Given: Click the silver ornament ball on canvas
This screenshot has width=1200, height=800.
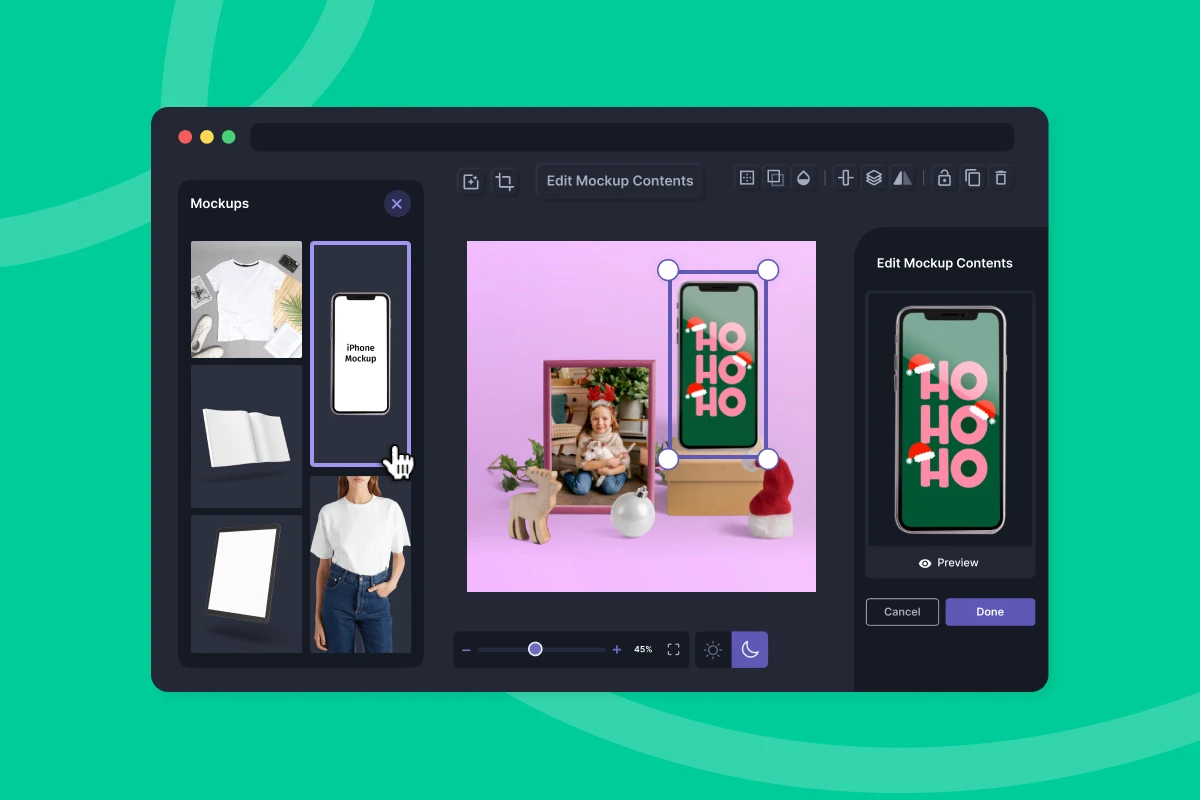Looking at the screenshot, I should tap(633, 513).
